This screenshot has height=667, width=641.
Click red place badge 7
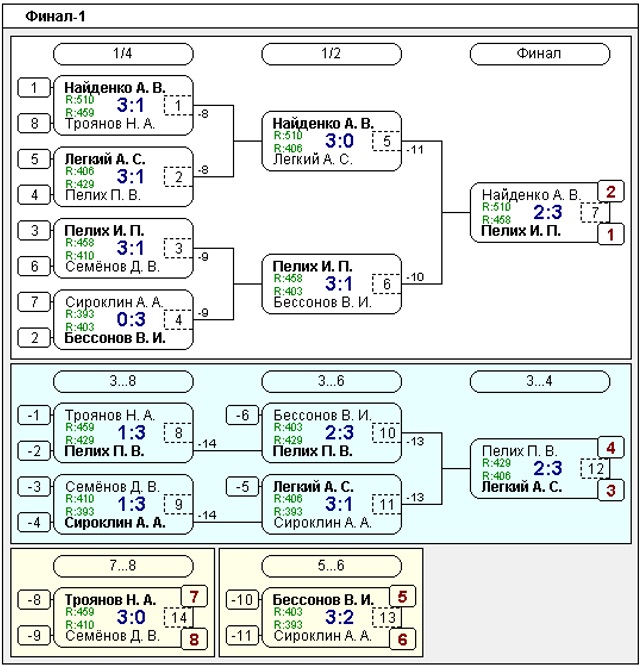(x=194, y=596)
